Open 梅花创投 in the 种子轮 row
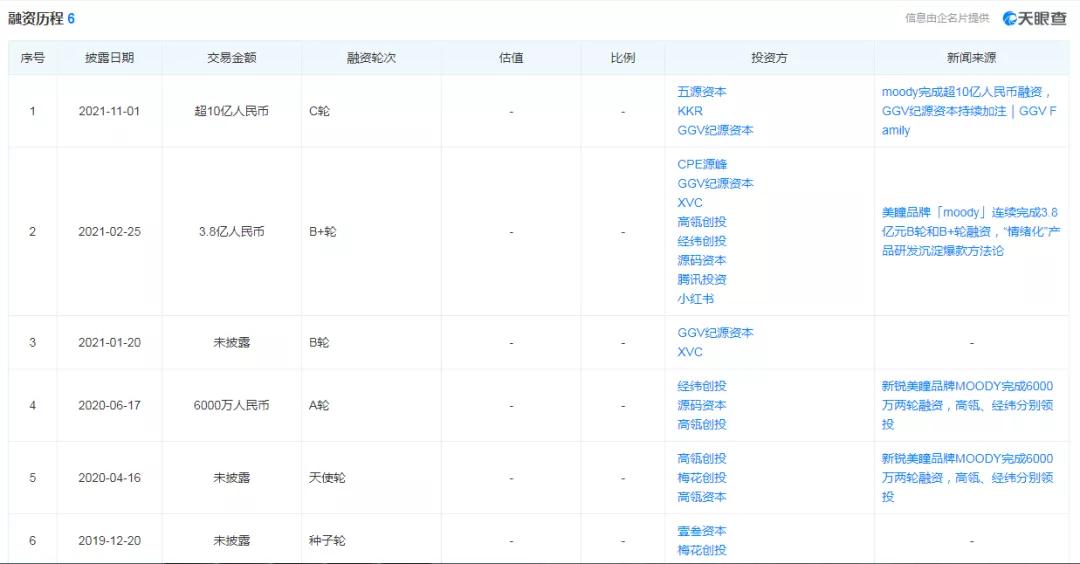1080x564 pixels. point(701,550)
